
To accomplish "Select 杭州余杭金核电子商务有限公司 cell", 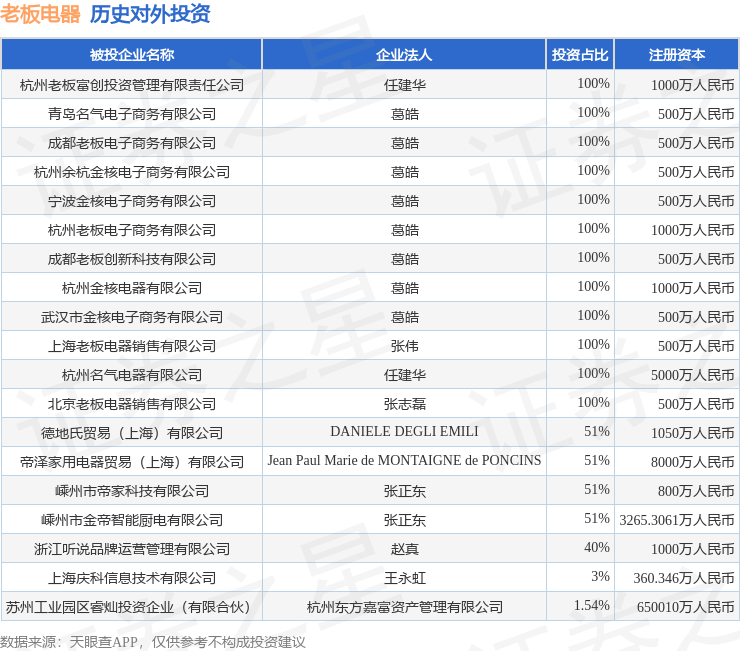I will coord(132,172).
